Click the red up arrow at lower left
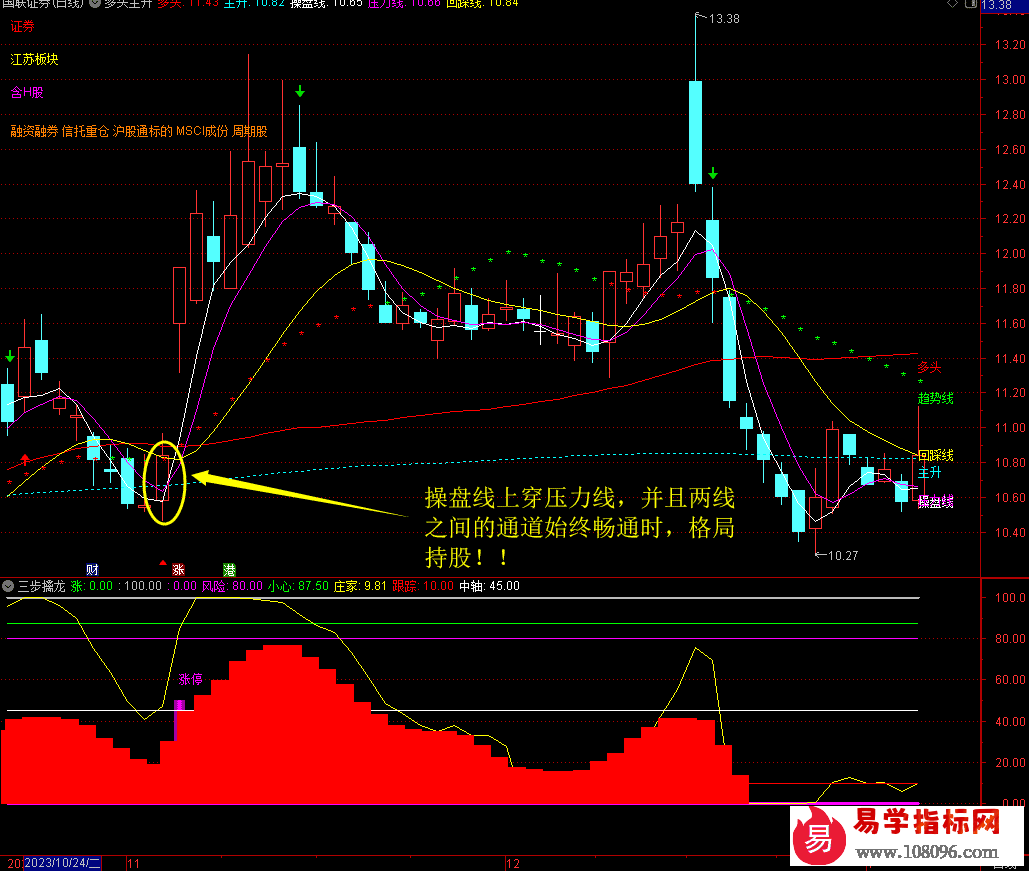Screen dimensions: 1029x871 click(25, 458)
